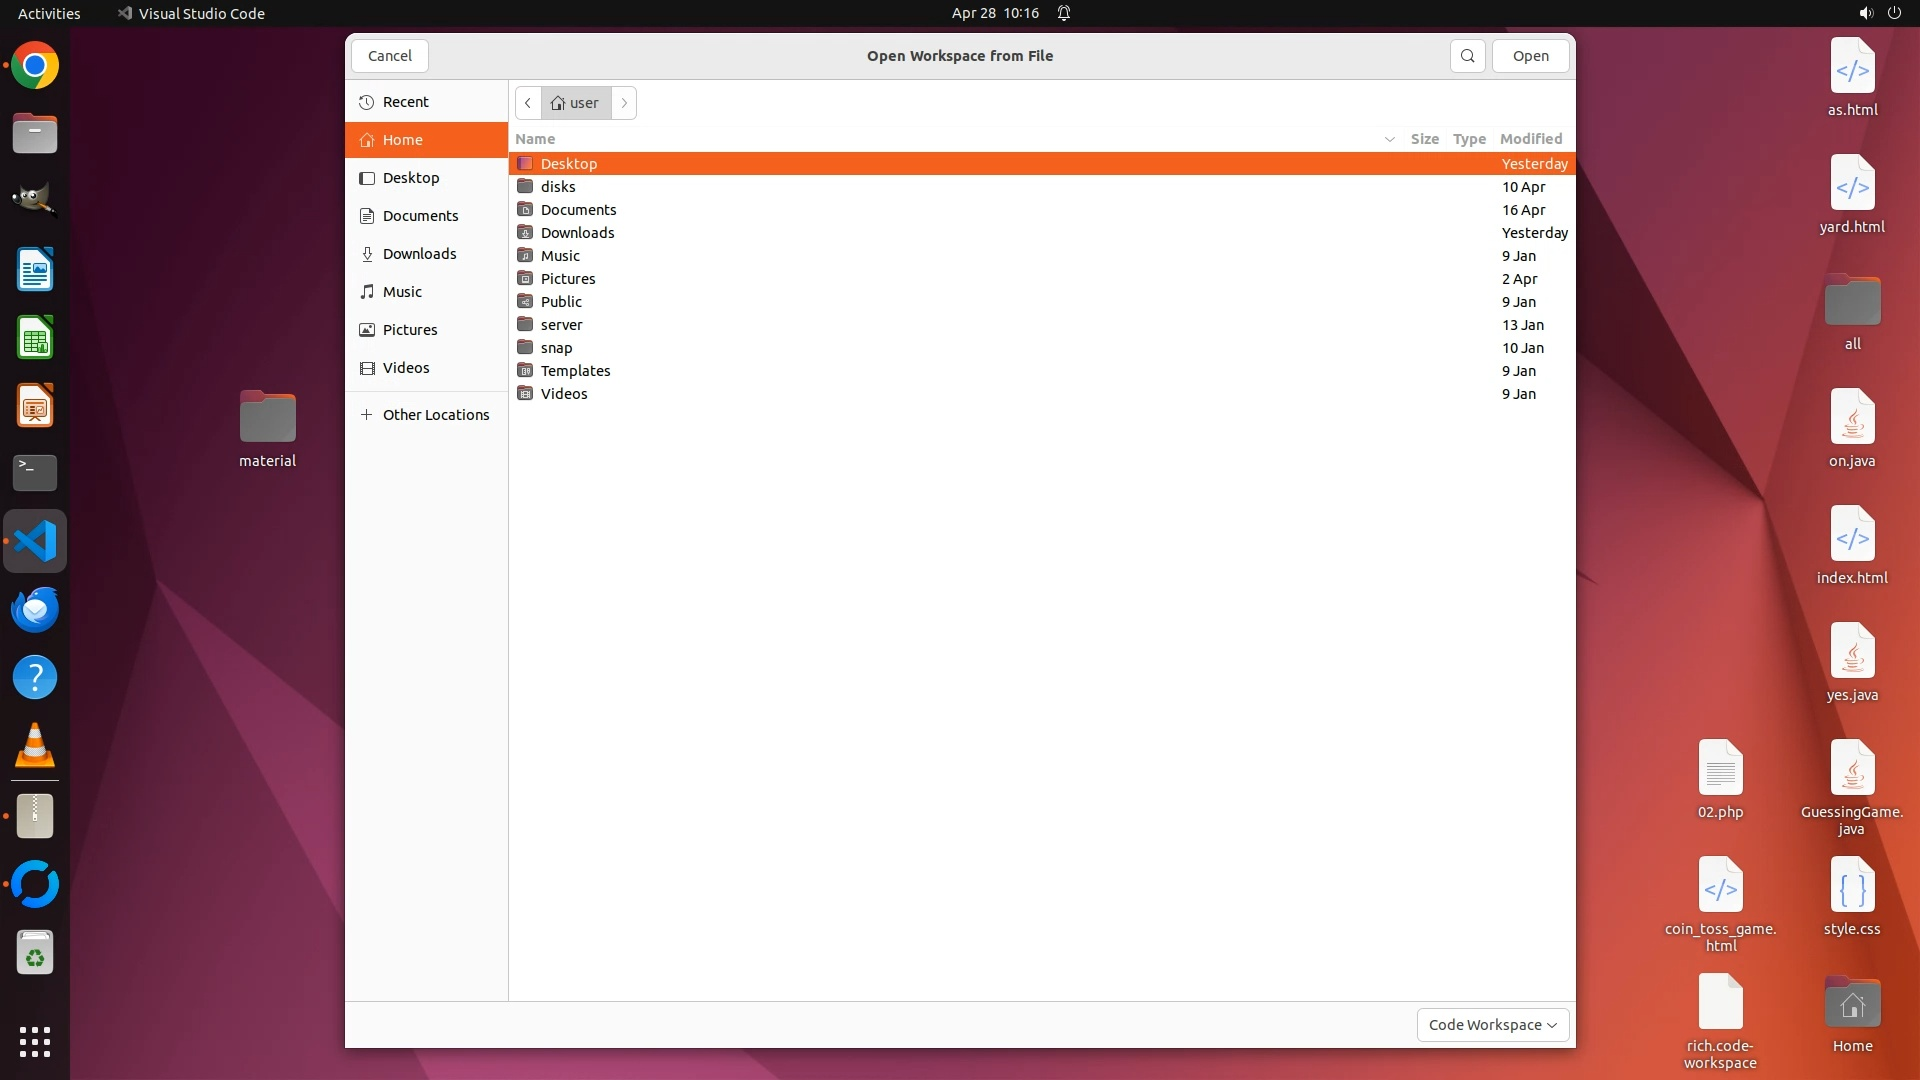Click the Visual Studio Code dock icon

[x=35, y=541]
